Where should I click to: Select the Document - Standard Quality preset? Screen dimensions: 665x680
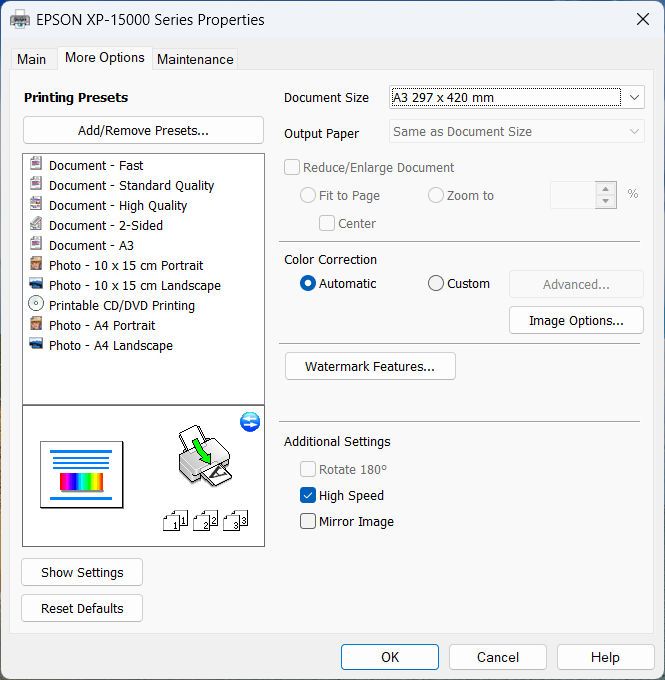(131, 186)
